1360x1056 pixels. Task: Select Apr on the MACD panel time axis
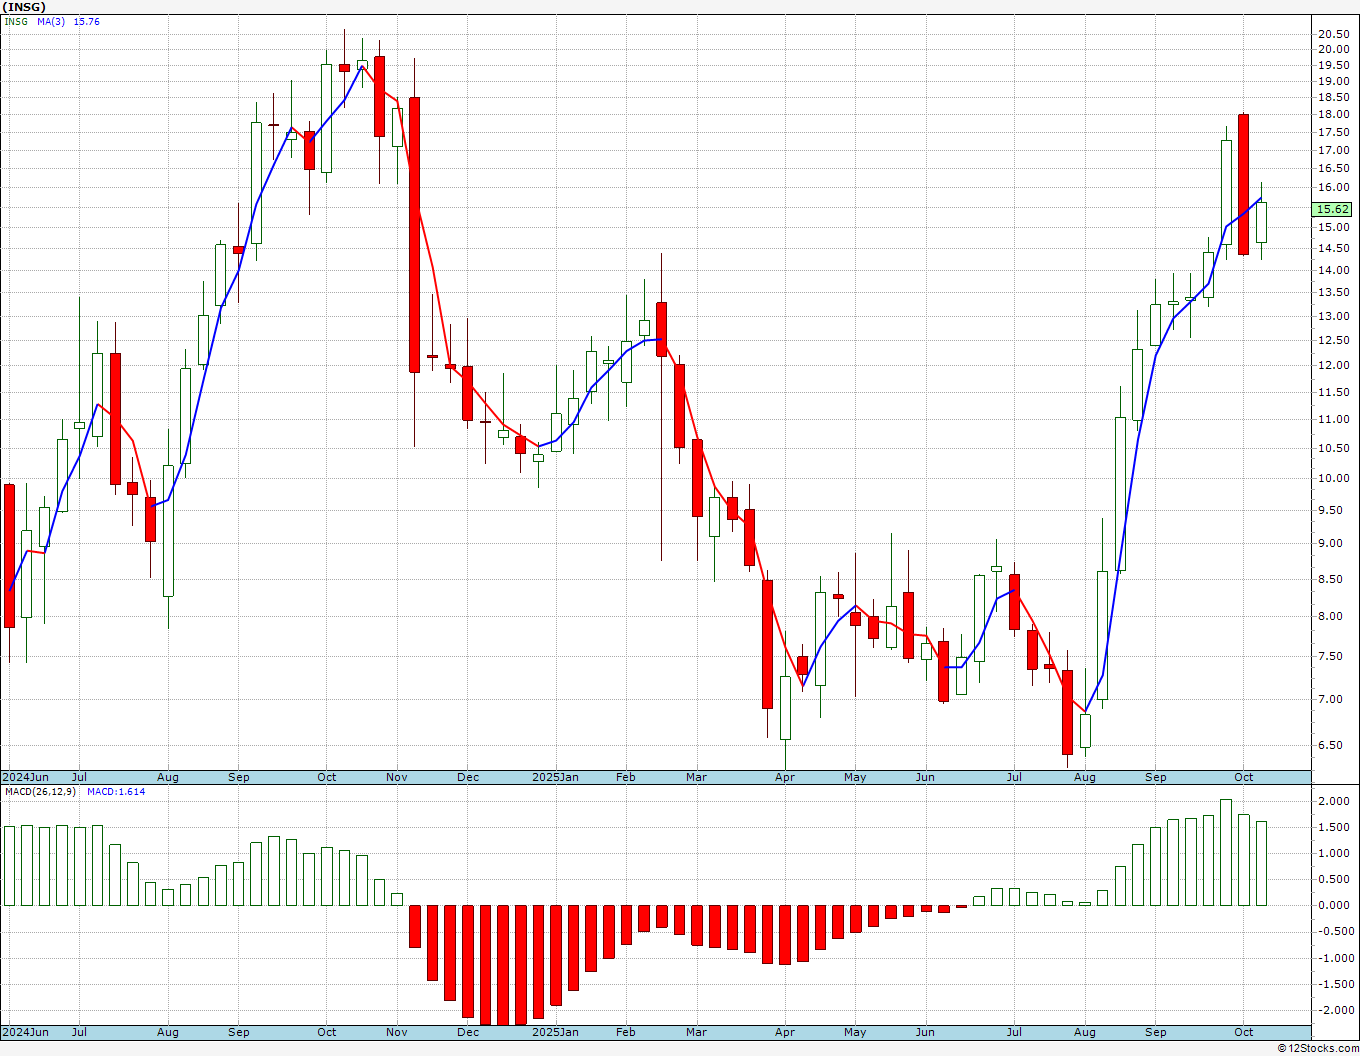785,1032
